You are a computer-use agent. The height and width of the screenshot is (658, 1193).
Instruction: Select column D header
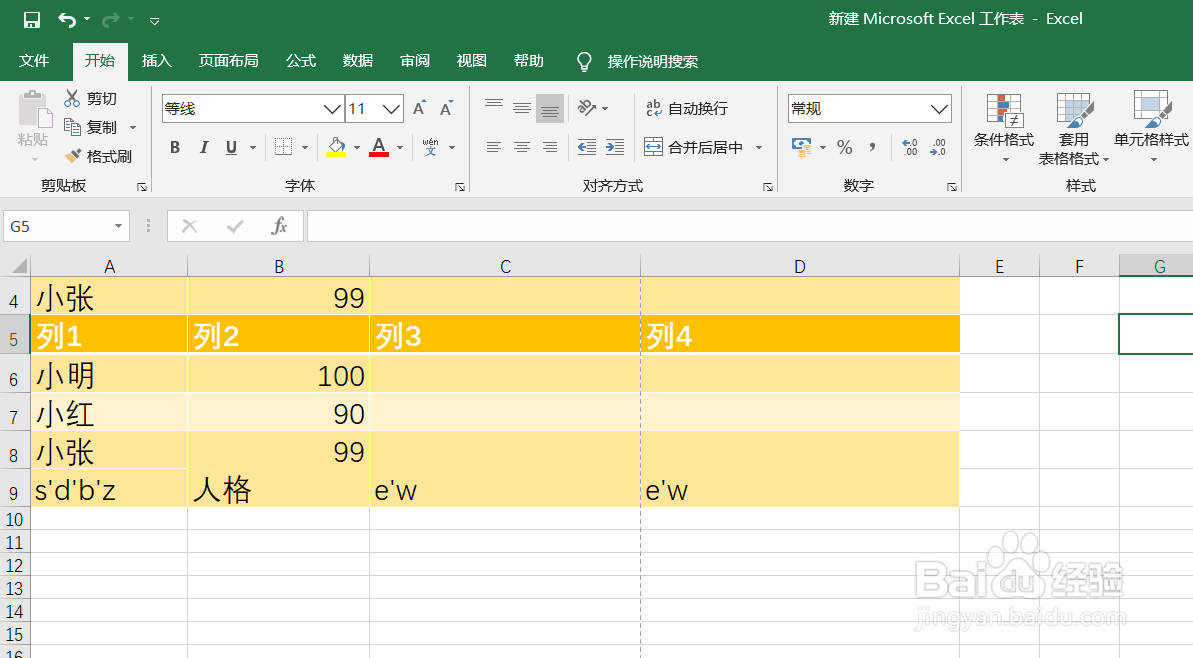point(800,266)
